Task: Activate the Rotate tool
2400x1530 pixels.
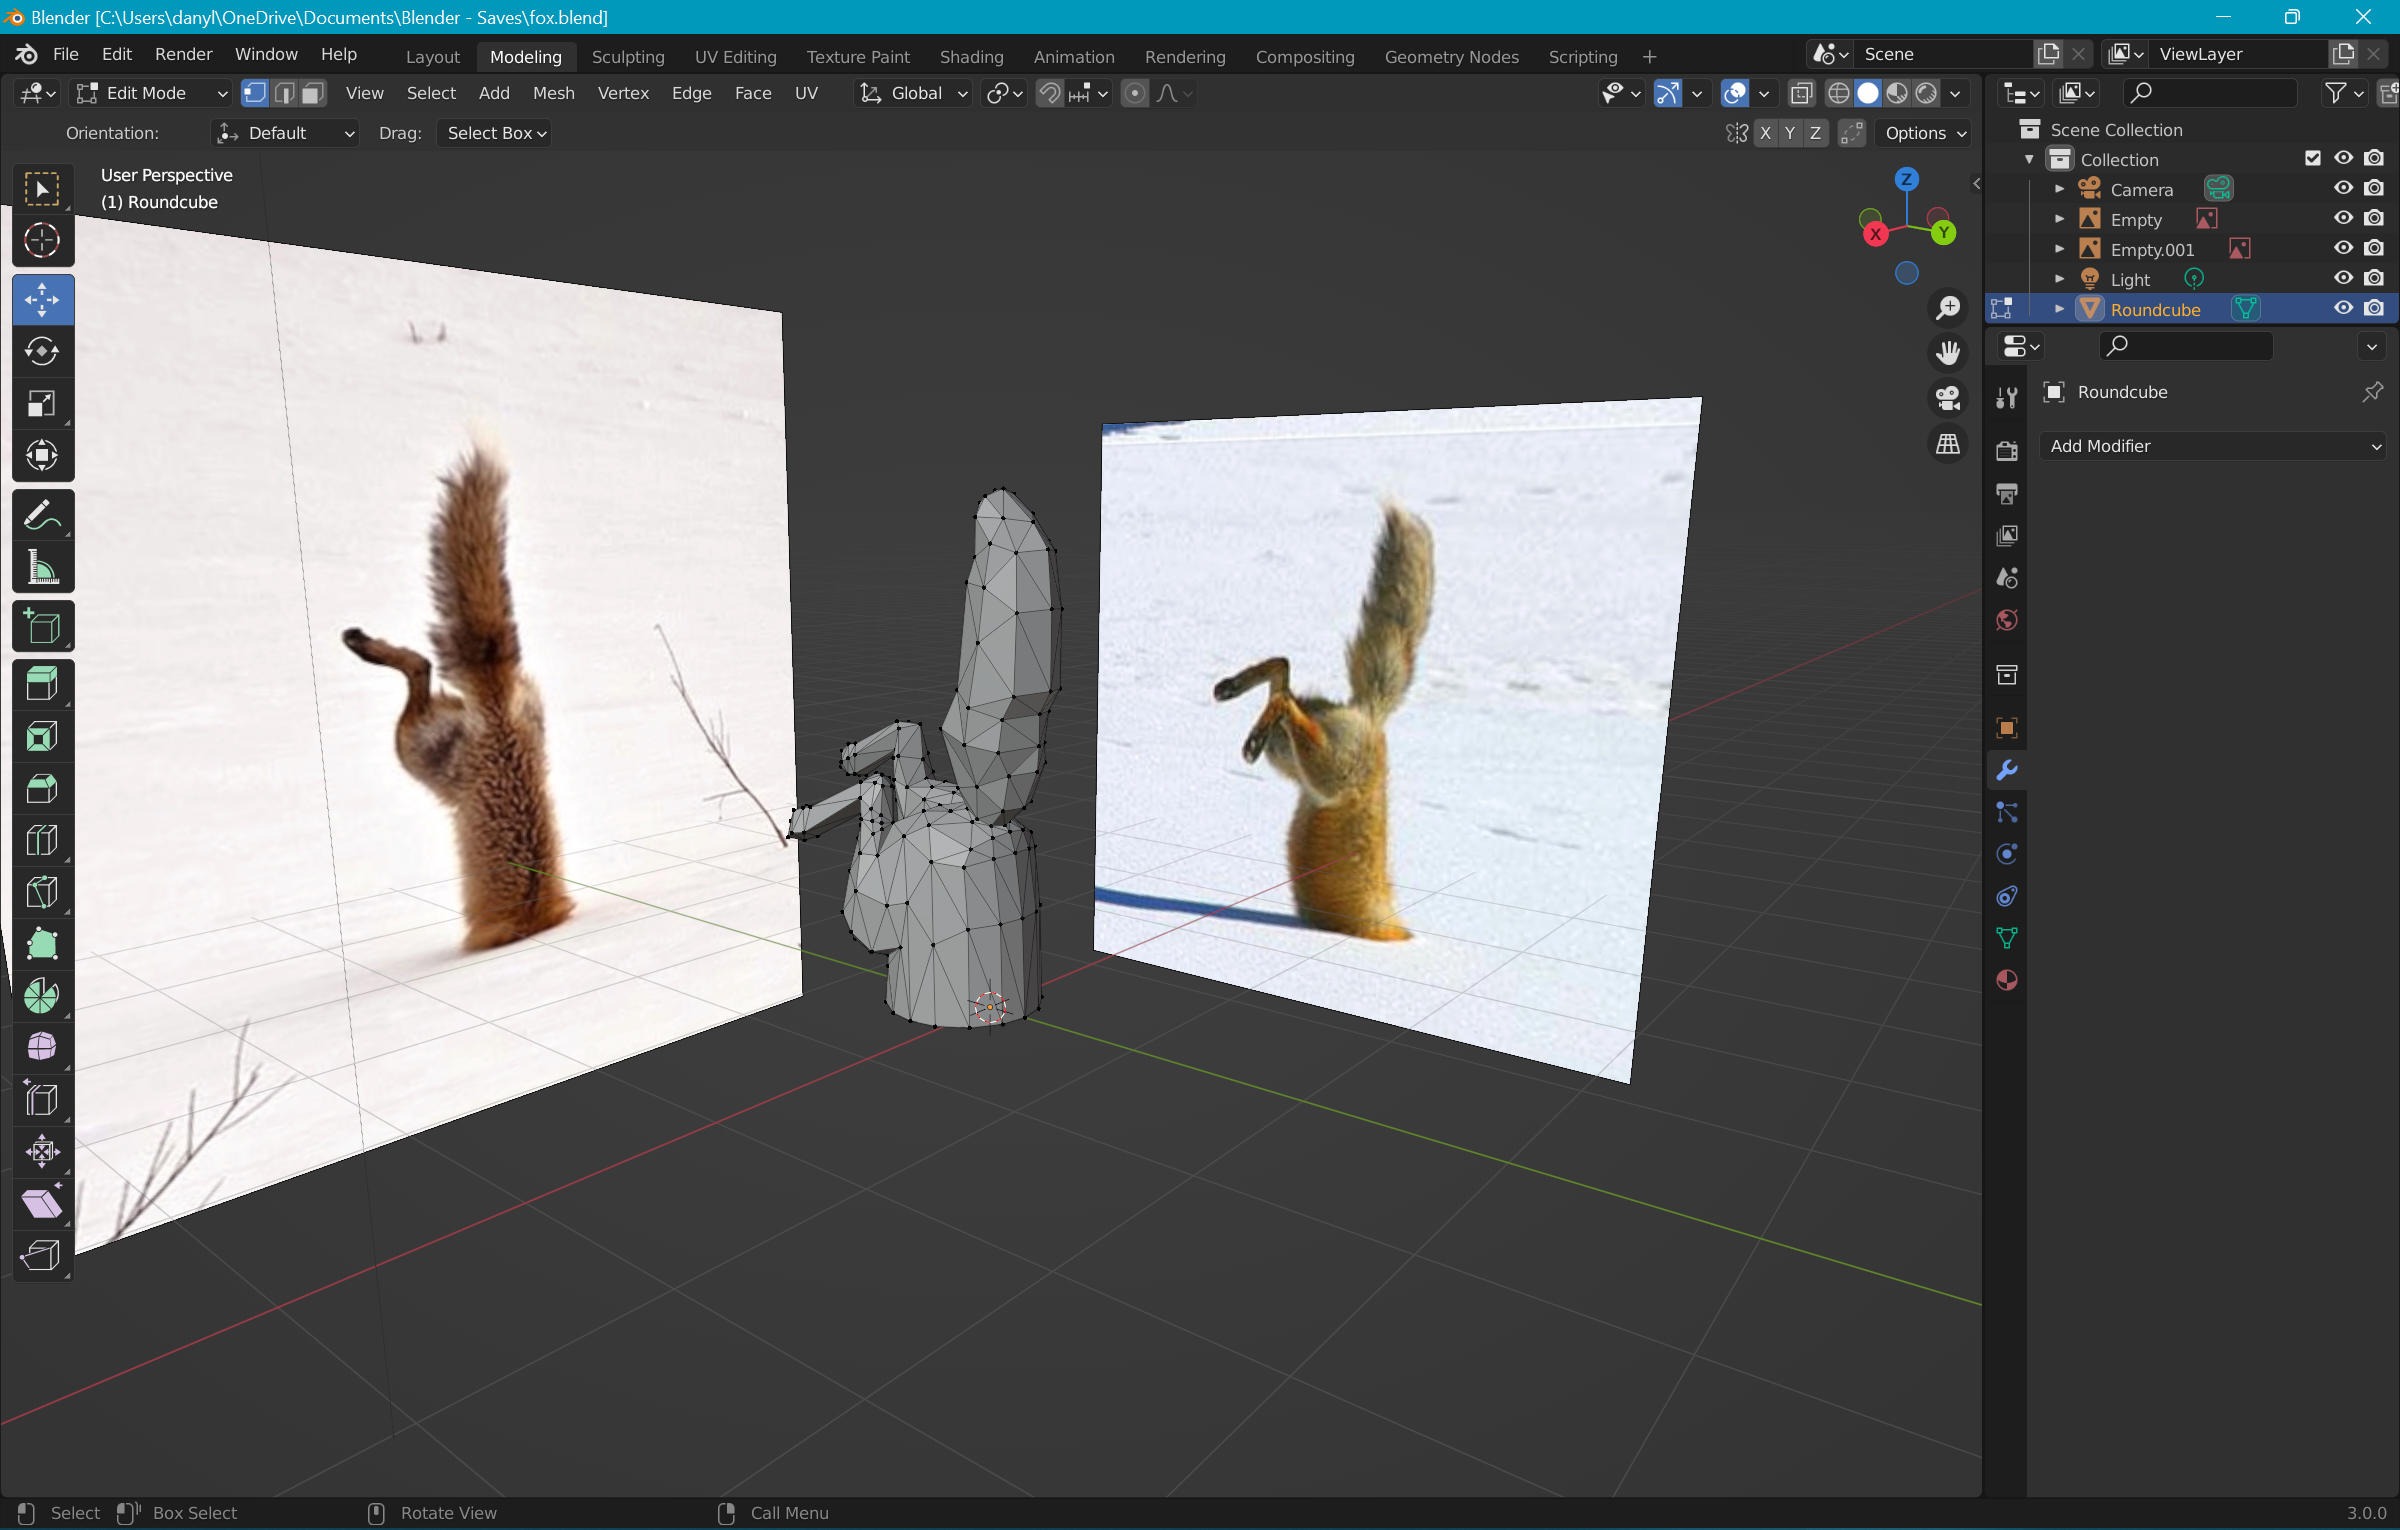Action: coord(42,351)
